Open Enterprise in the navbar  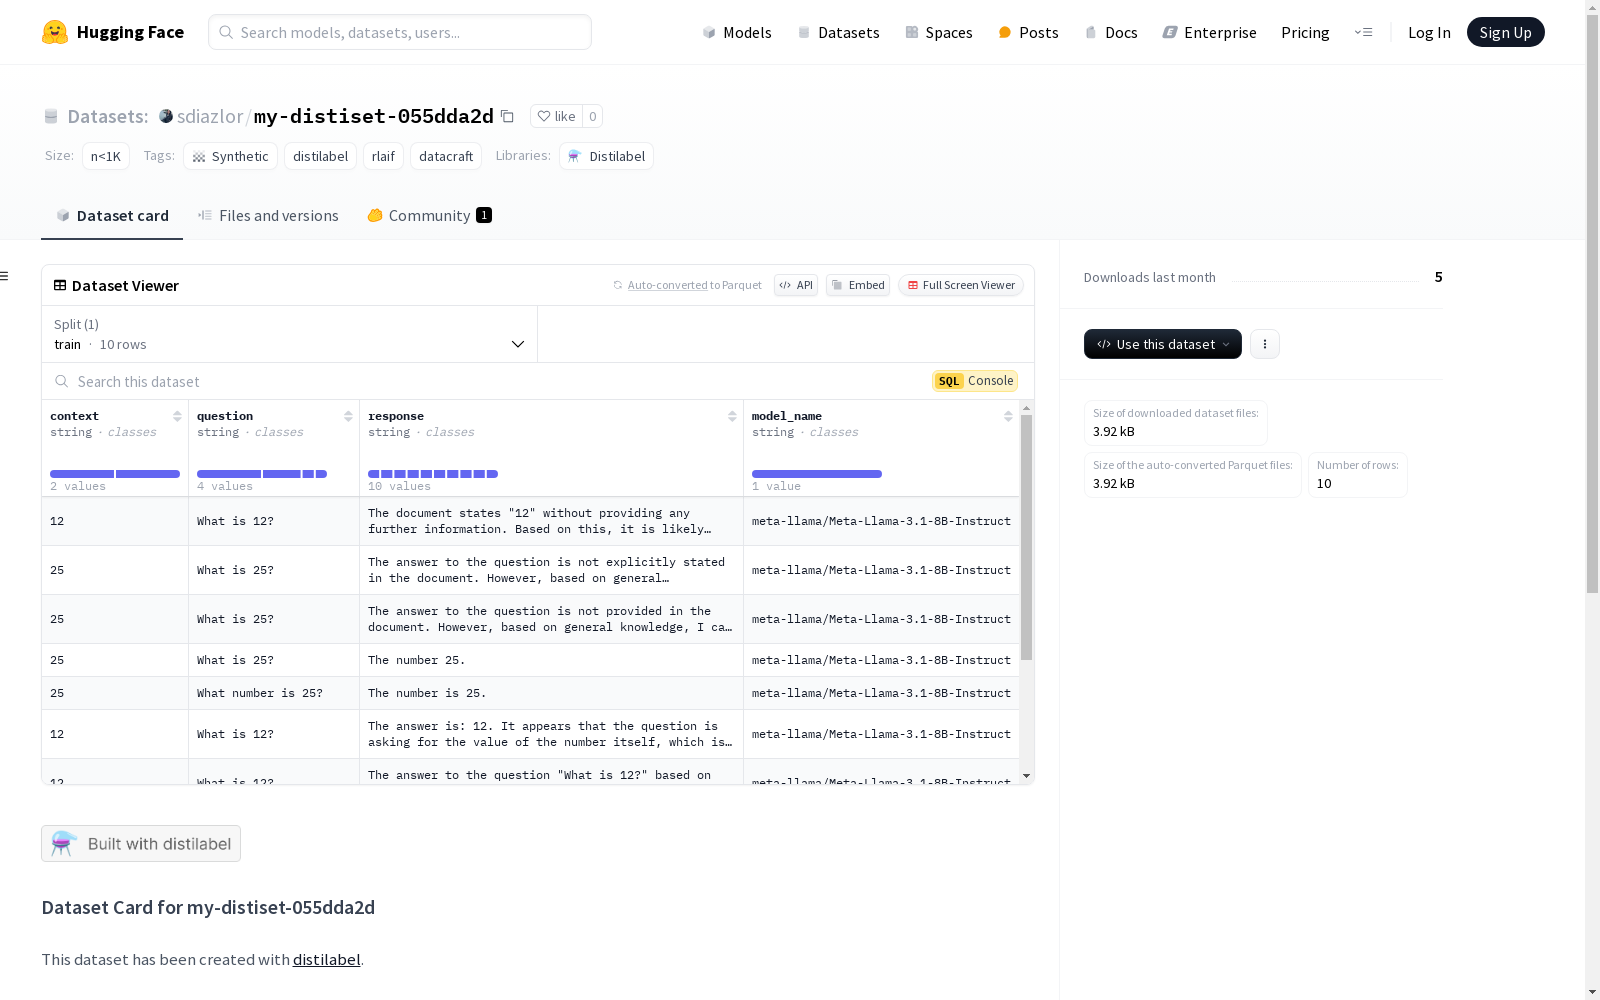point(1210,32)
